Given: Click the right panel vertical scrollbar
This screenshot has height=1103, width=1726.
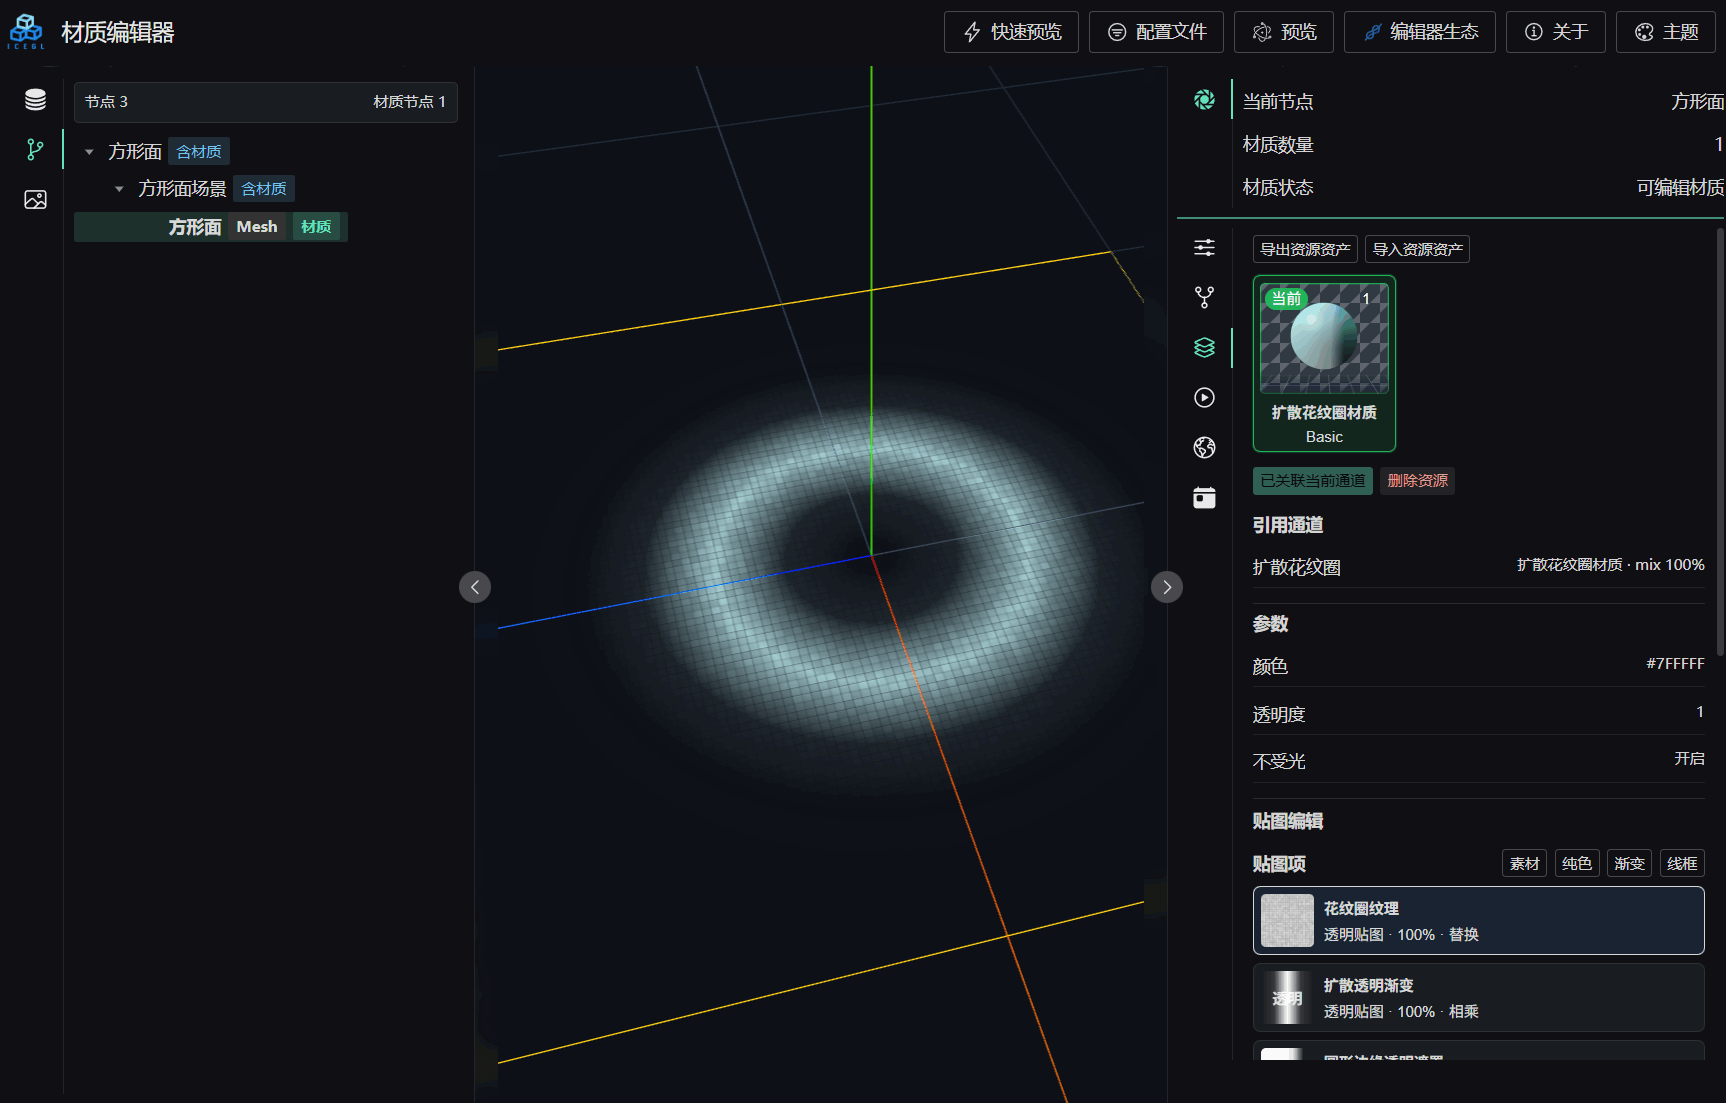Looking at the screenshot, I should [1720, 442].
